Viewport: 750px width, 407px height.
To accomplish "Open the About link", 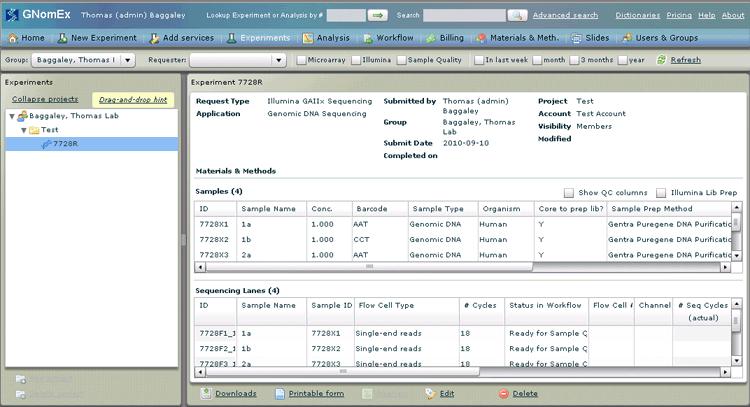I will [733, 15].
